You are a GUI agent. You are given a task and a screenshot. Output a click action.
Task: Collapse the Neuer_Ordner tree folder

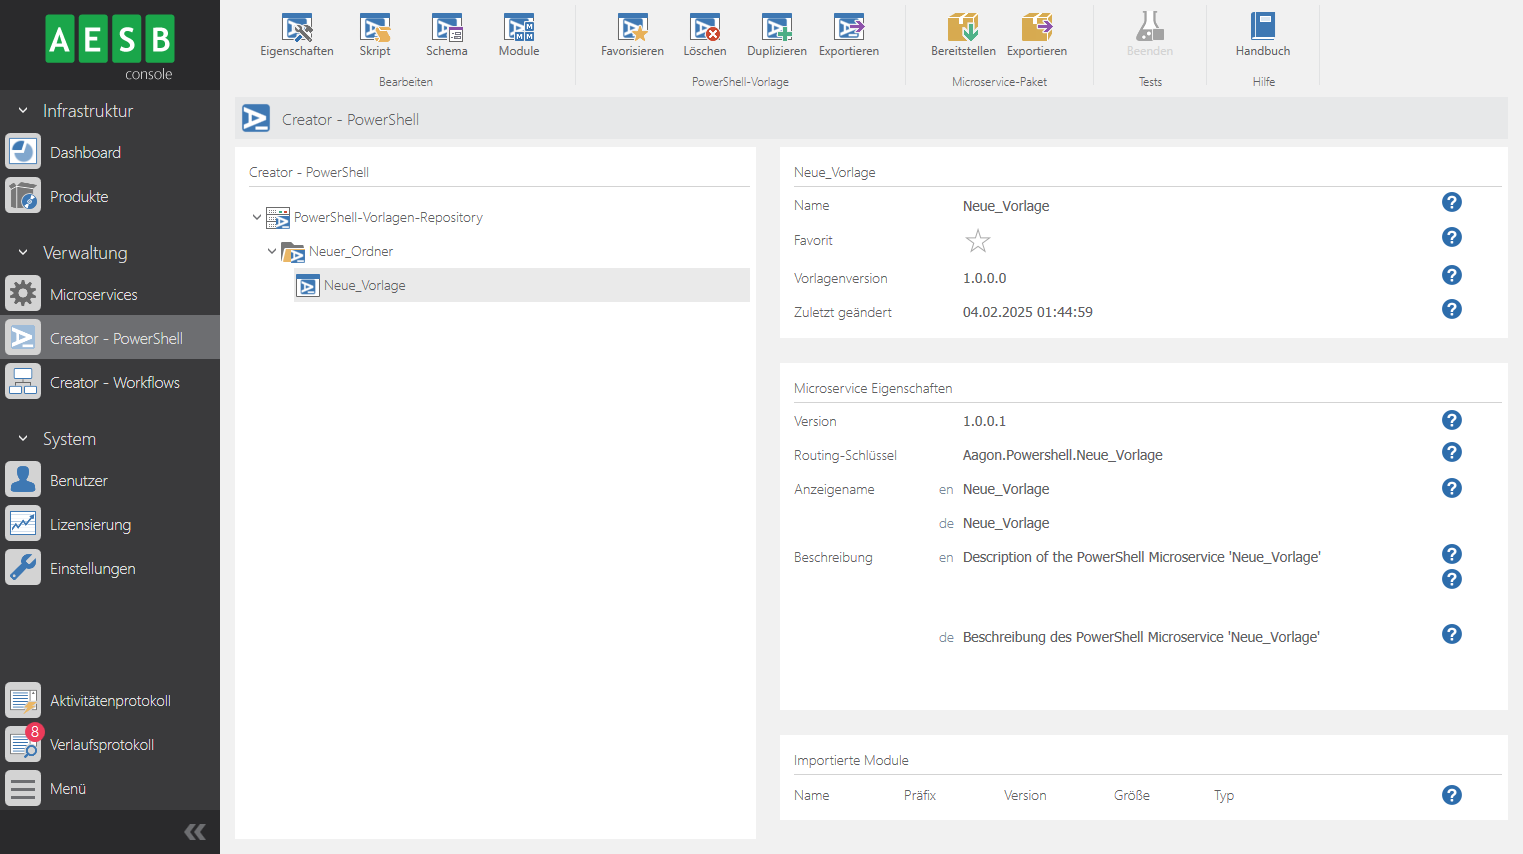(272, 251)
